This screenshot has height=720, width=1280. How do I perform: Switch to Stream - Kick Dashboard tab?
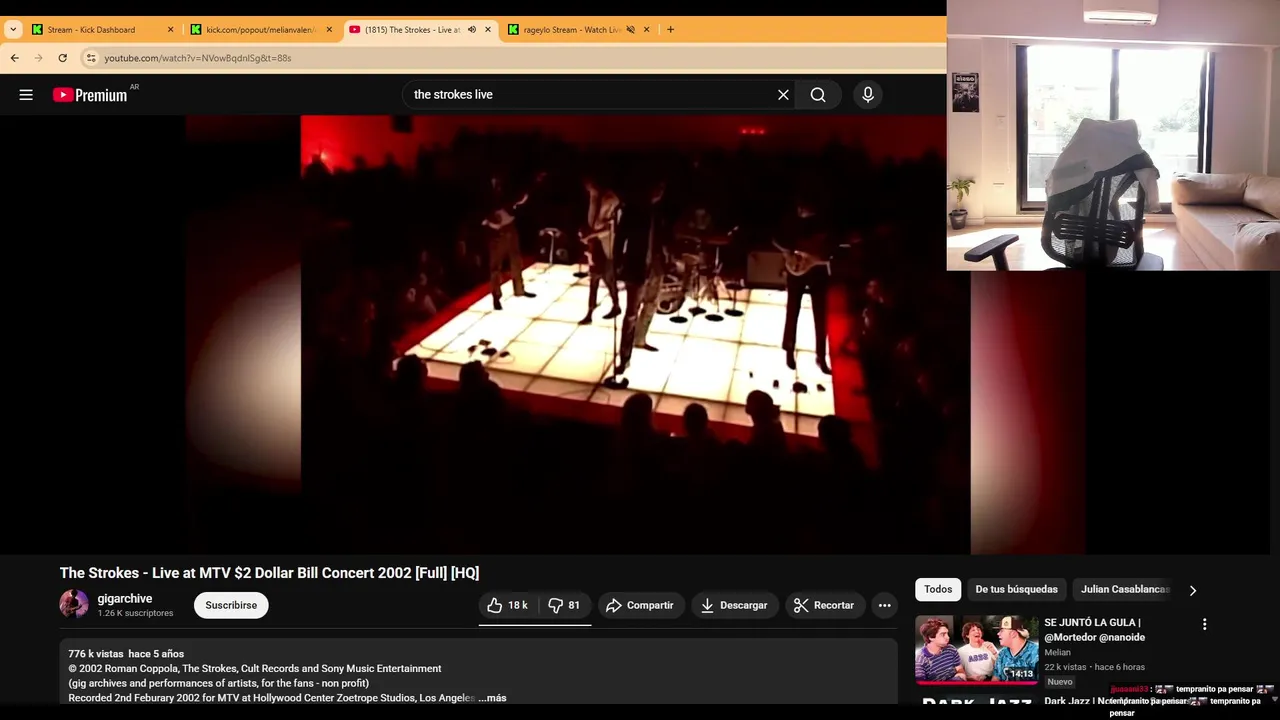click(x=91, y=30)
